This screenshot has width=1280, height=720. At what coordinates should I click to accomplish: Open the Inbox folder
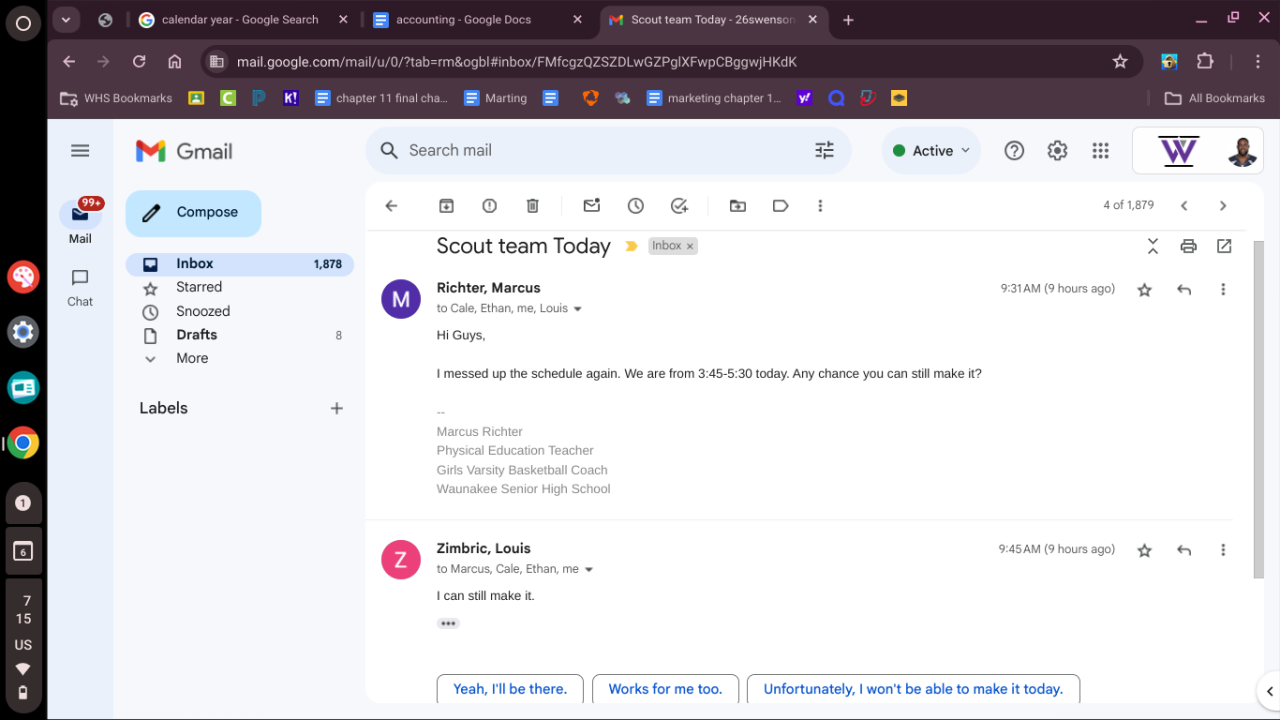239,264
